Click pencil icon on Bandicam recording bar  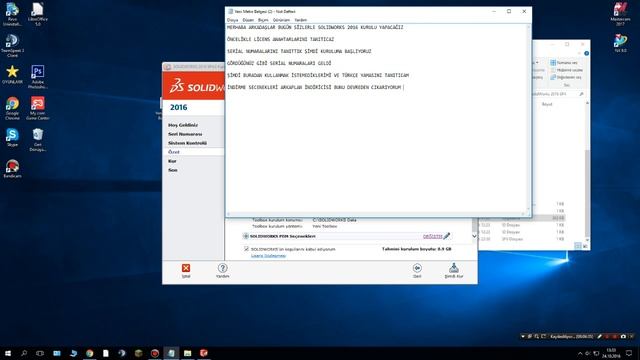click(600, 336)
